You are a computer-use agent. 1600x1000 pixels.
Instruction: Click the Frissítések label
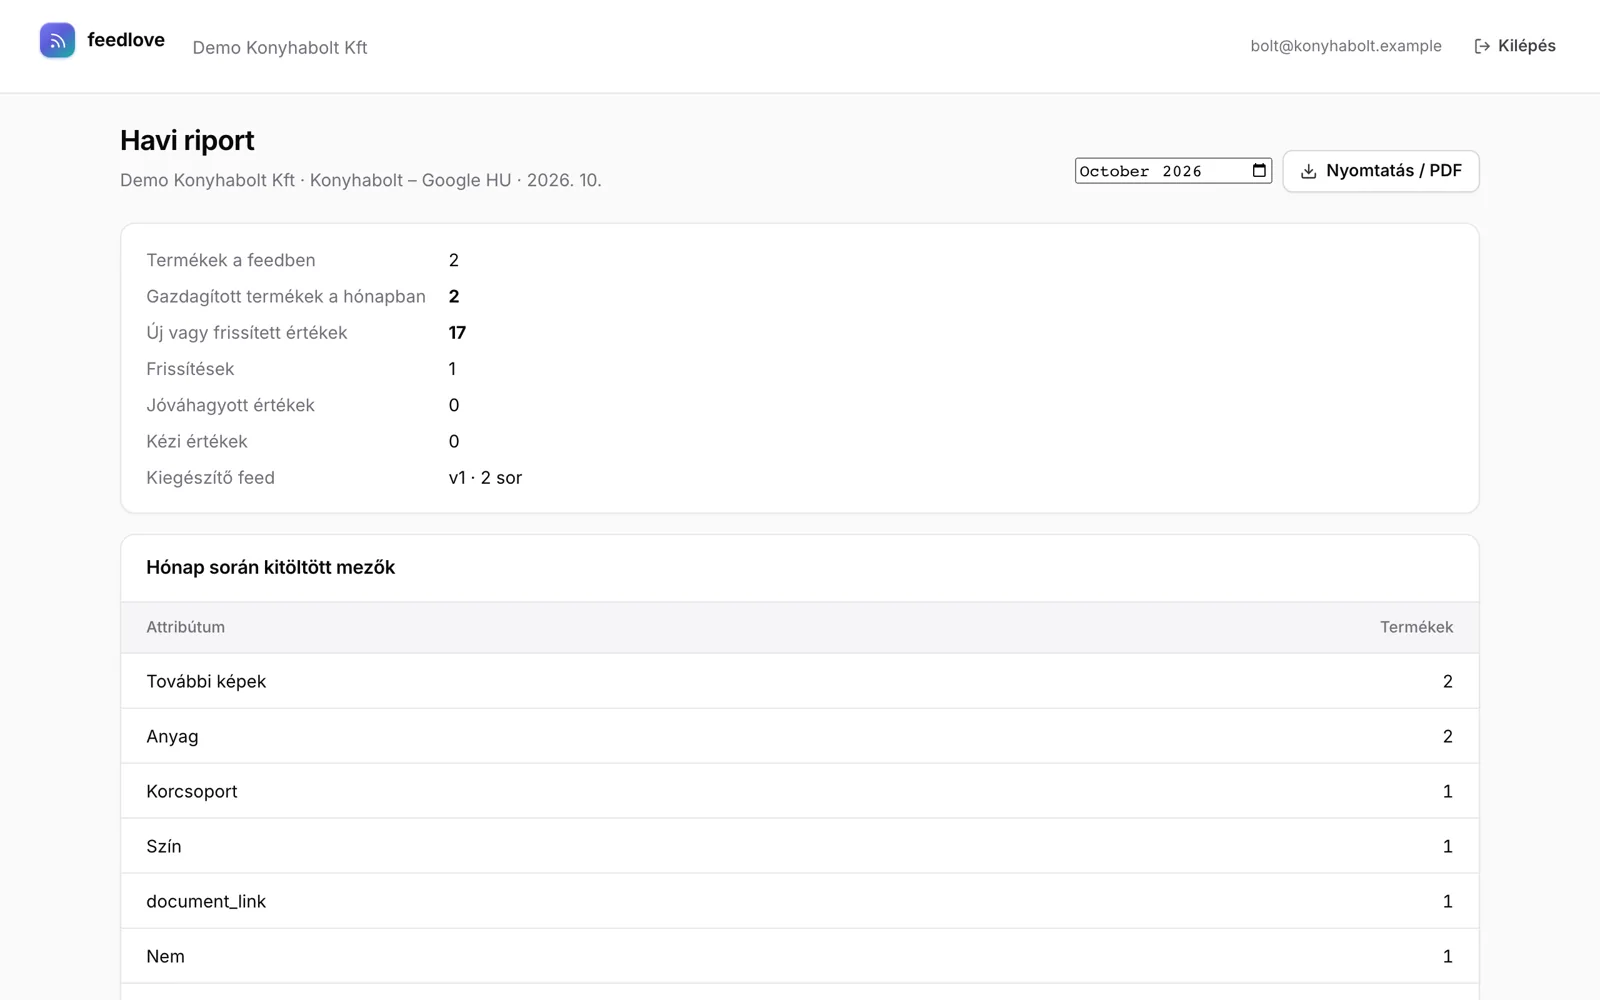190,369
